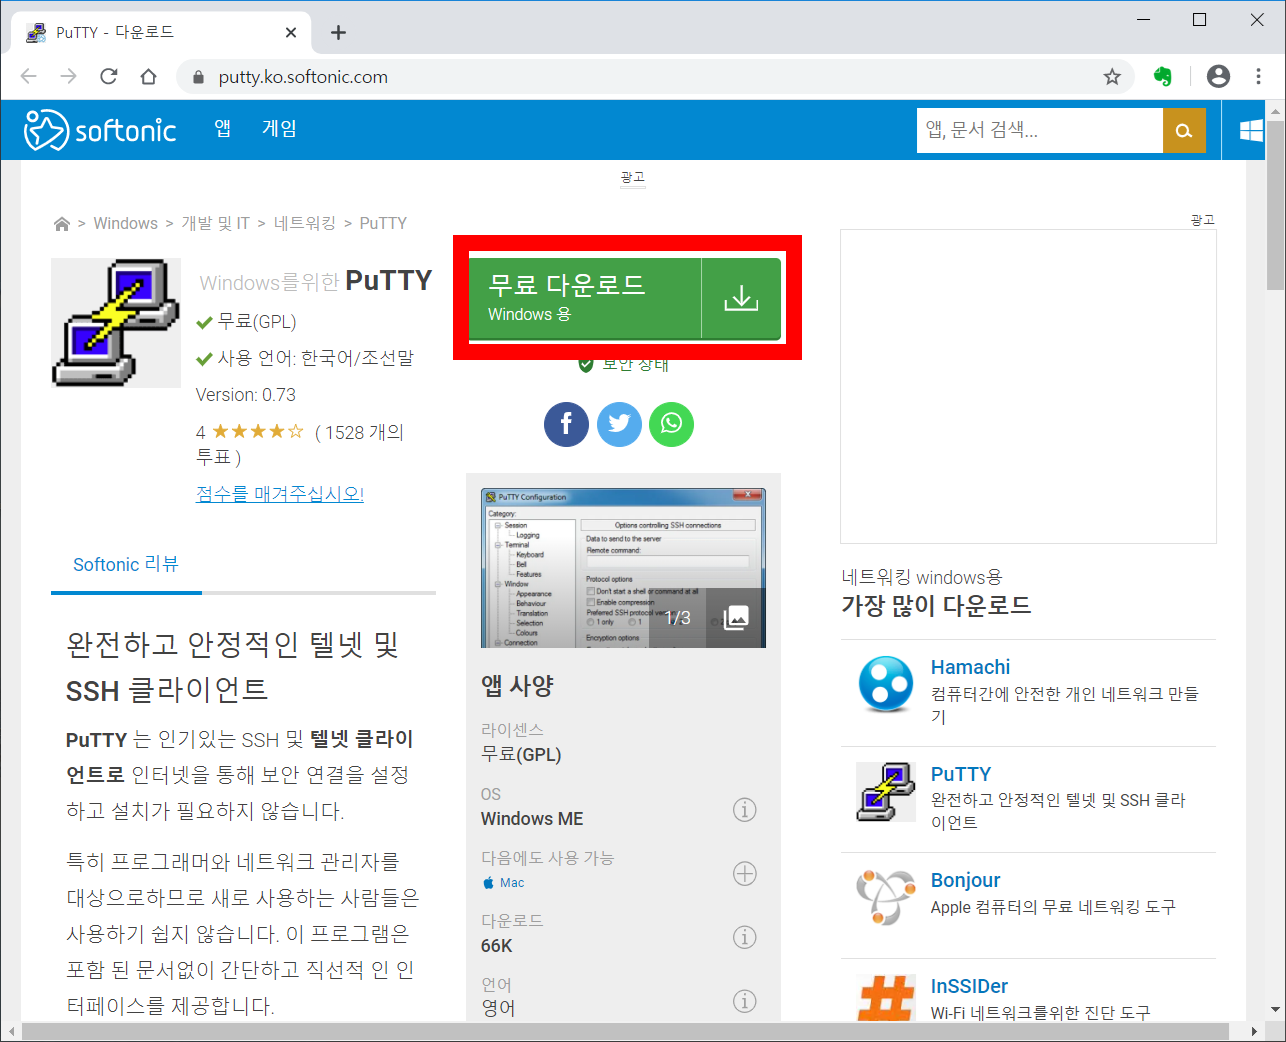Screen dimensions: 1286x1042
Task: Open the Evernote extension icon
Action: pyautogui.click(x=1162, y=76)
